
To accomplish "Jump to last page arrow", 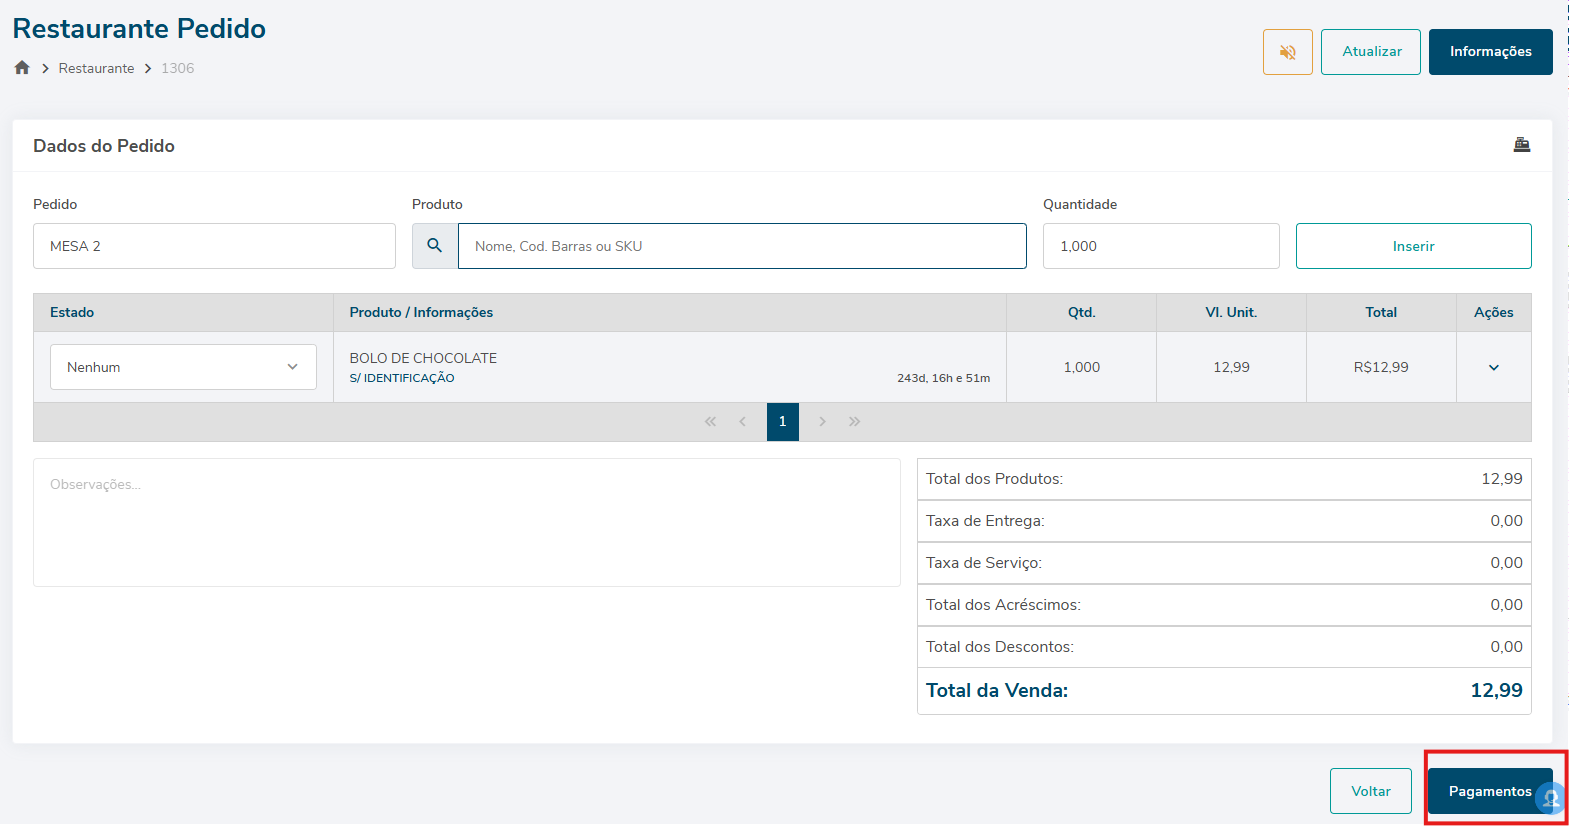I will [x=855, y=422].
